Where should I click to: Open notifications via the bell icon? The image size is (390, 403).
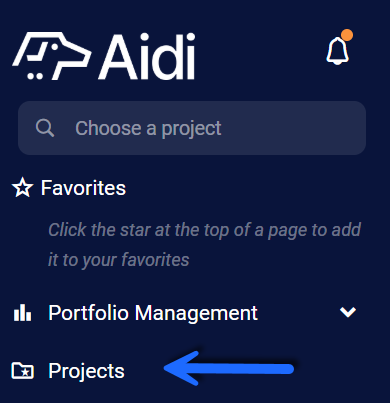point(337,51)
